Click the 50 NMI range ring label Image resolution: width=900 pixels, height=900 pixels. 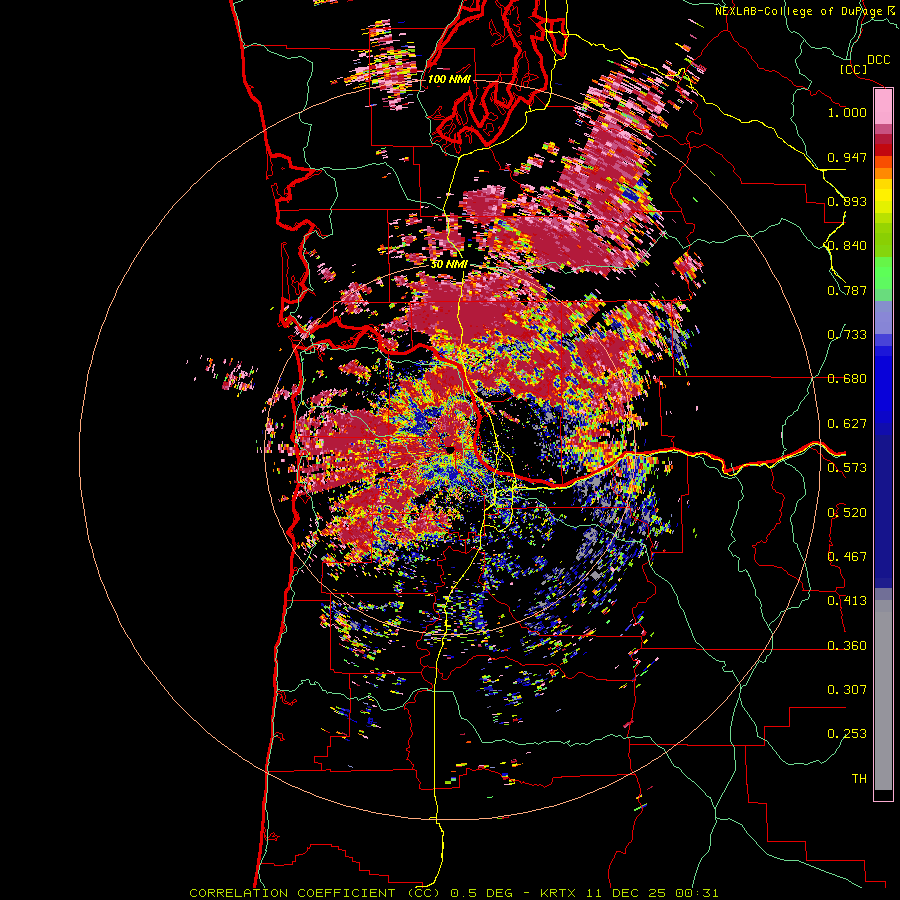449,265
